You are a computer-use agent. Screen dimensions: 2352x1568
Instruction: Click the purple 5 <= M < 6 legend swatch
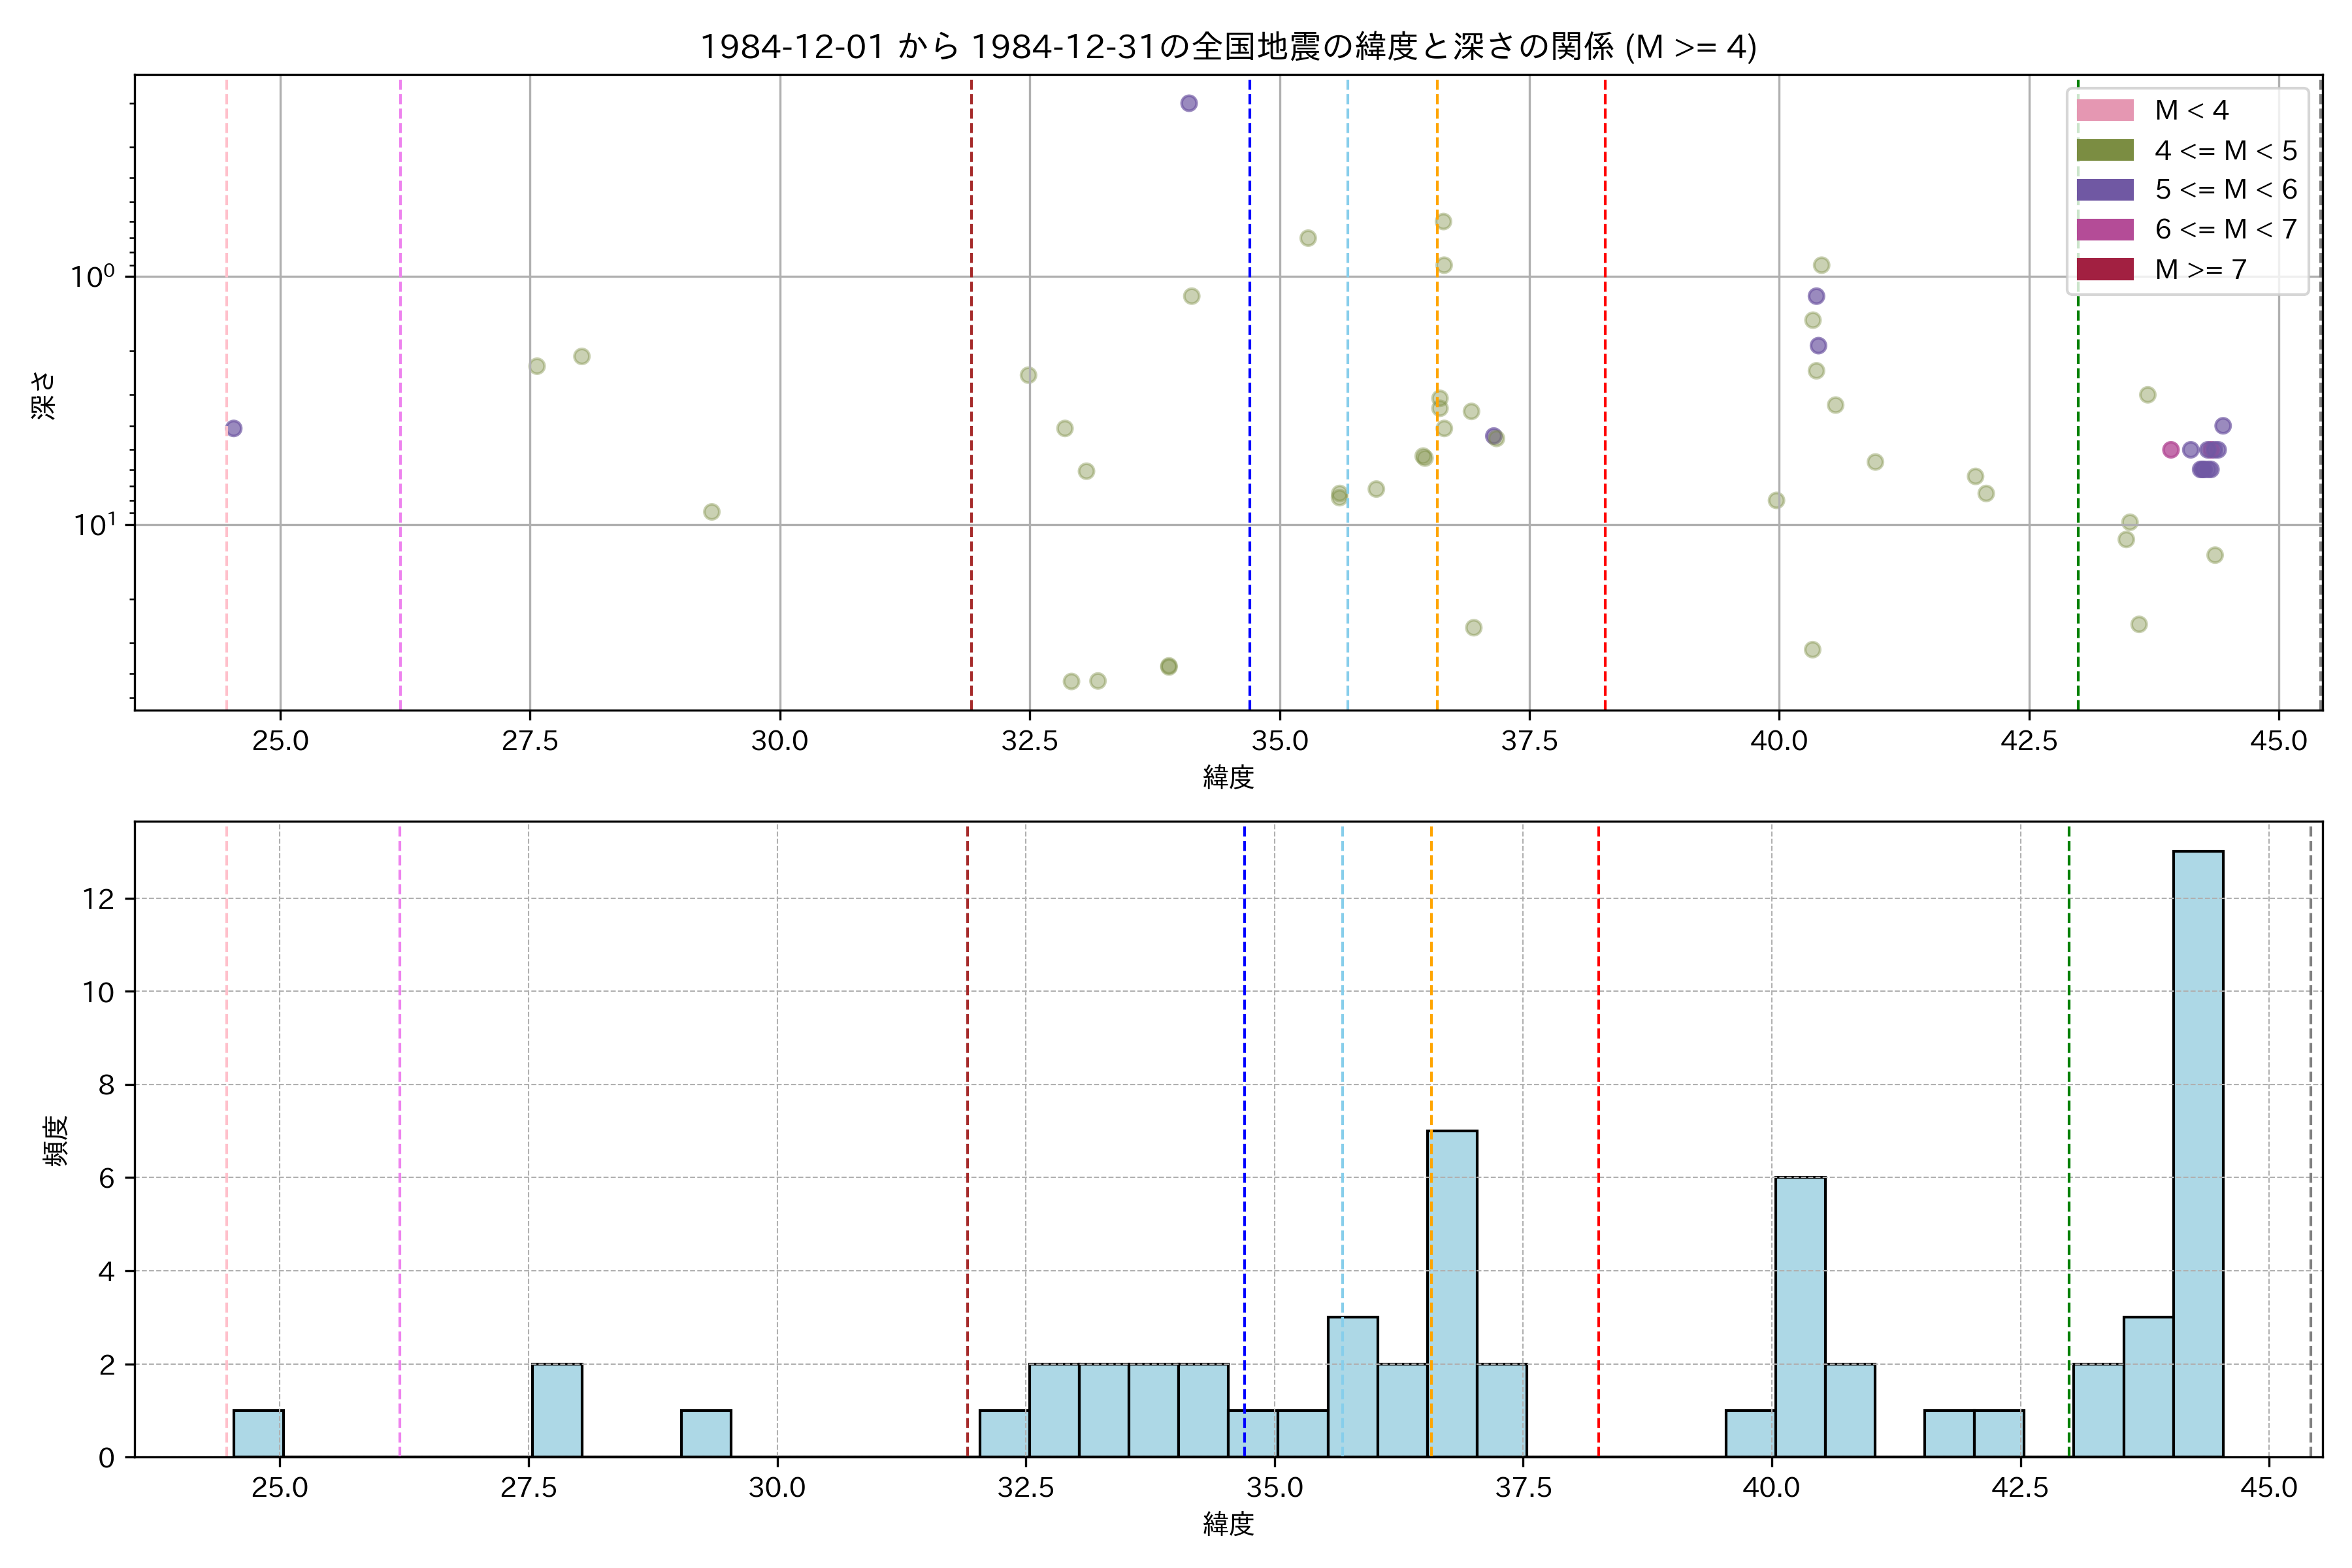[2105, 189]
